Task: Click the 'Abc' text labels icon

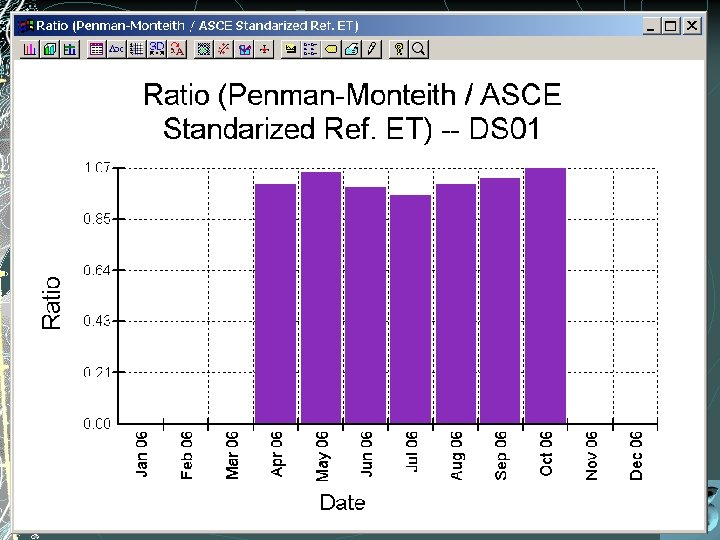Action: 117,49
